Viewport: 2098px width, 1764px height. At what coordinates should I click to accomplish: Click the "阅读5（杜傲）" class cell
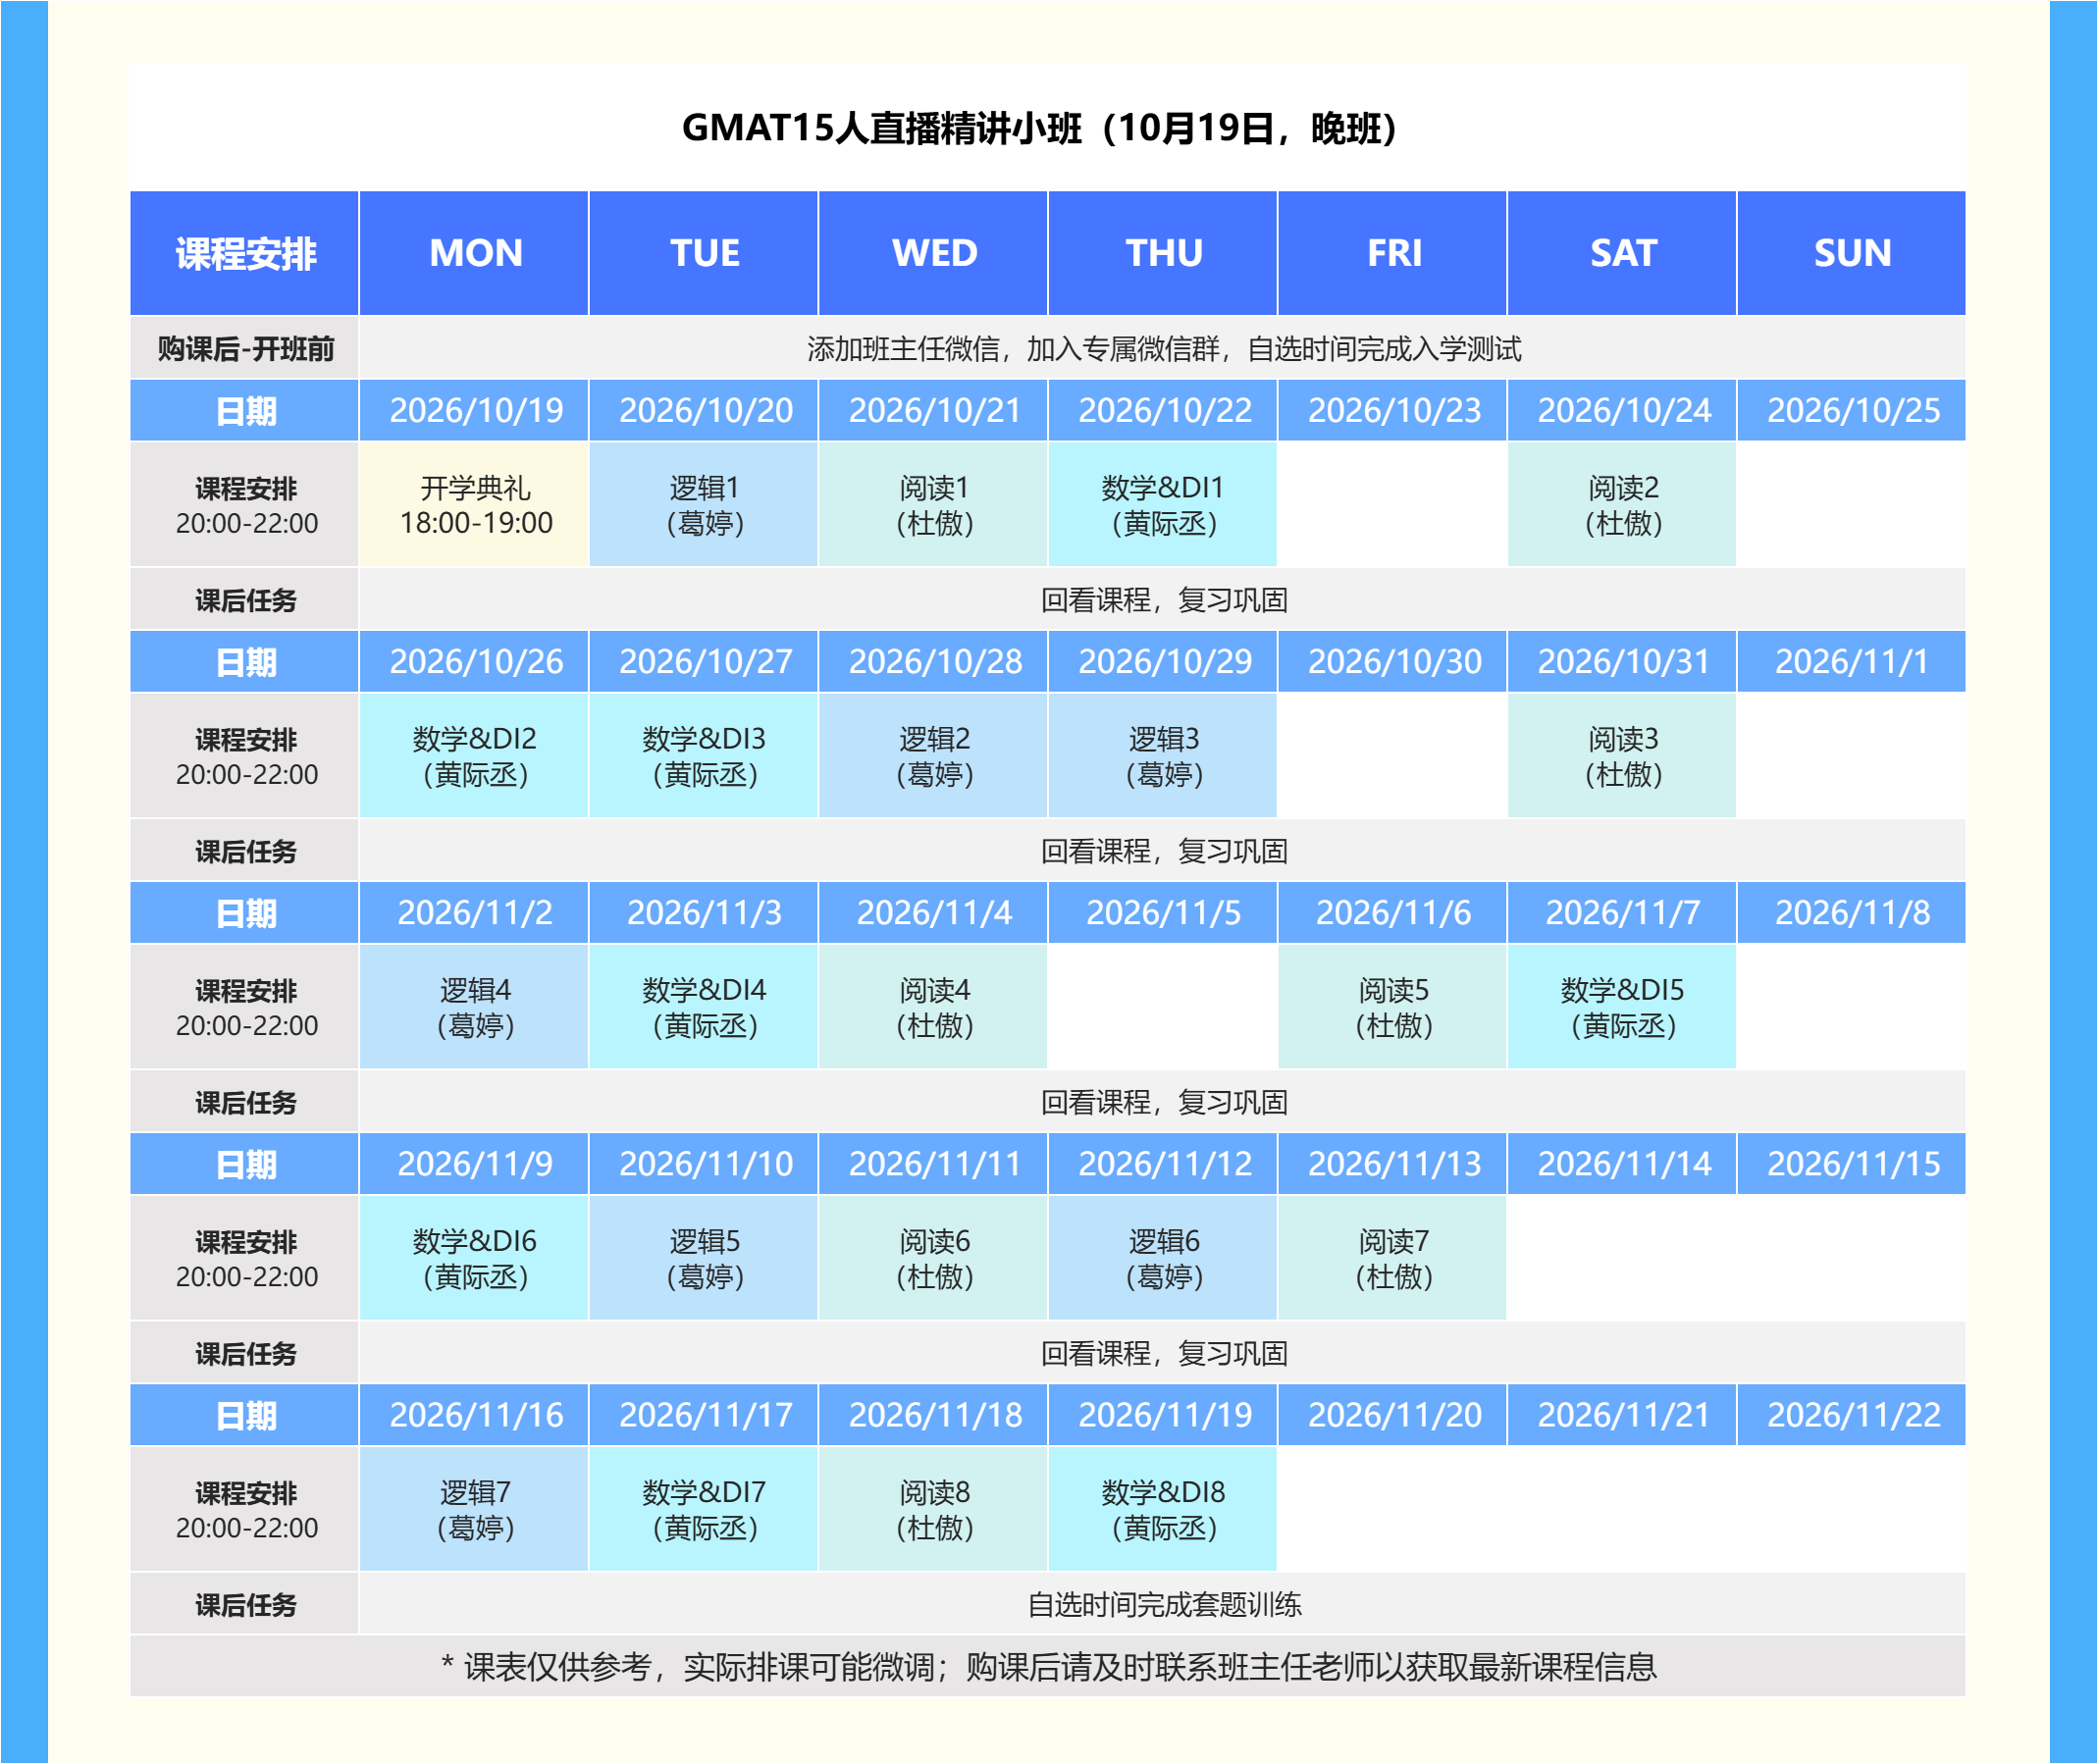[x=1393, y=1006]
